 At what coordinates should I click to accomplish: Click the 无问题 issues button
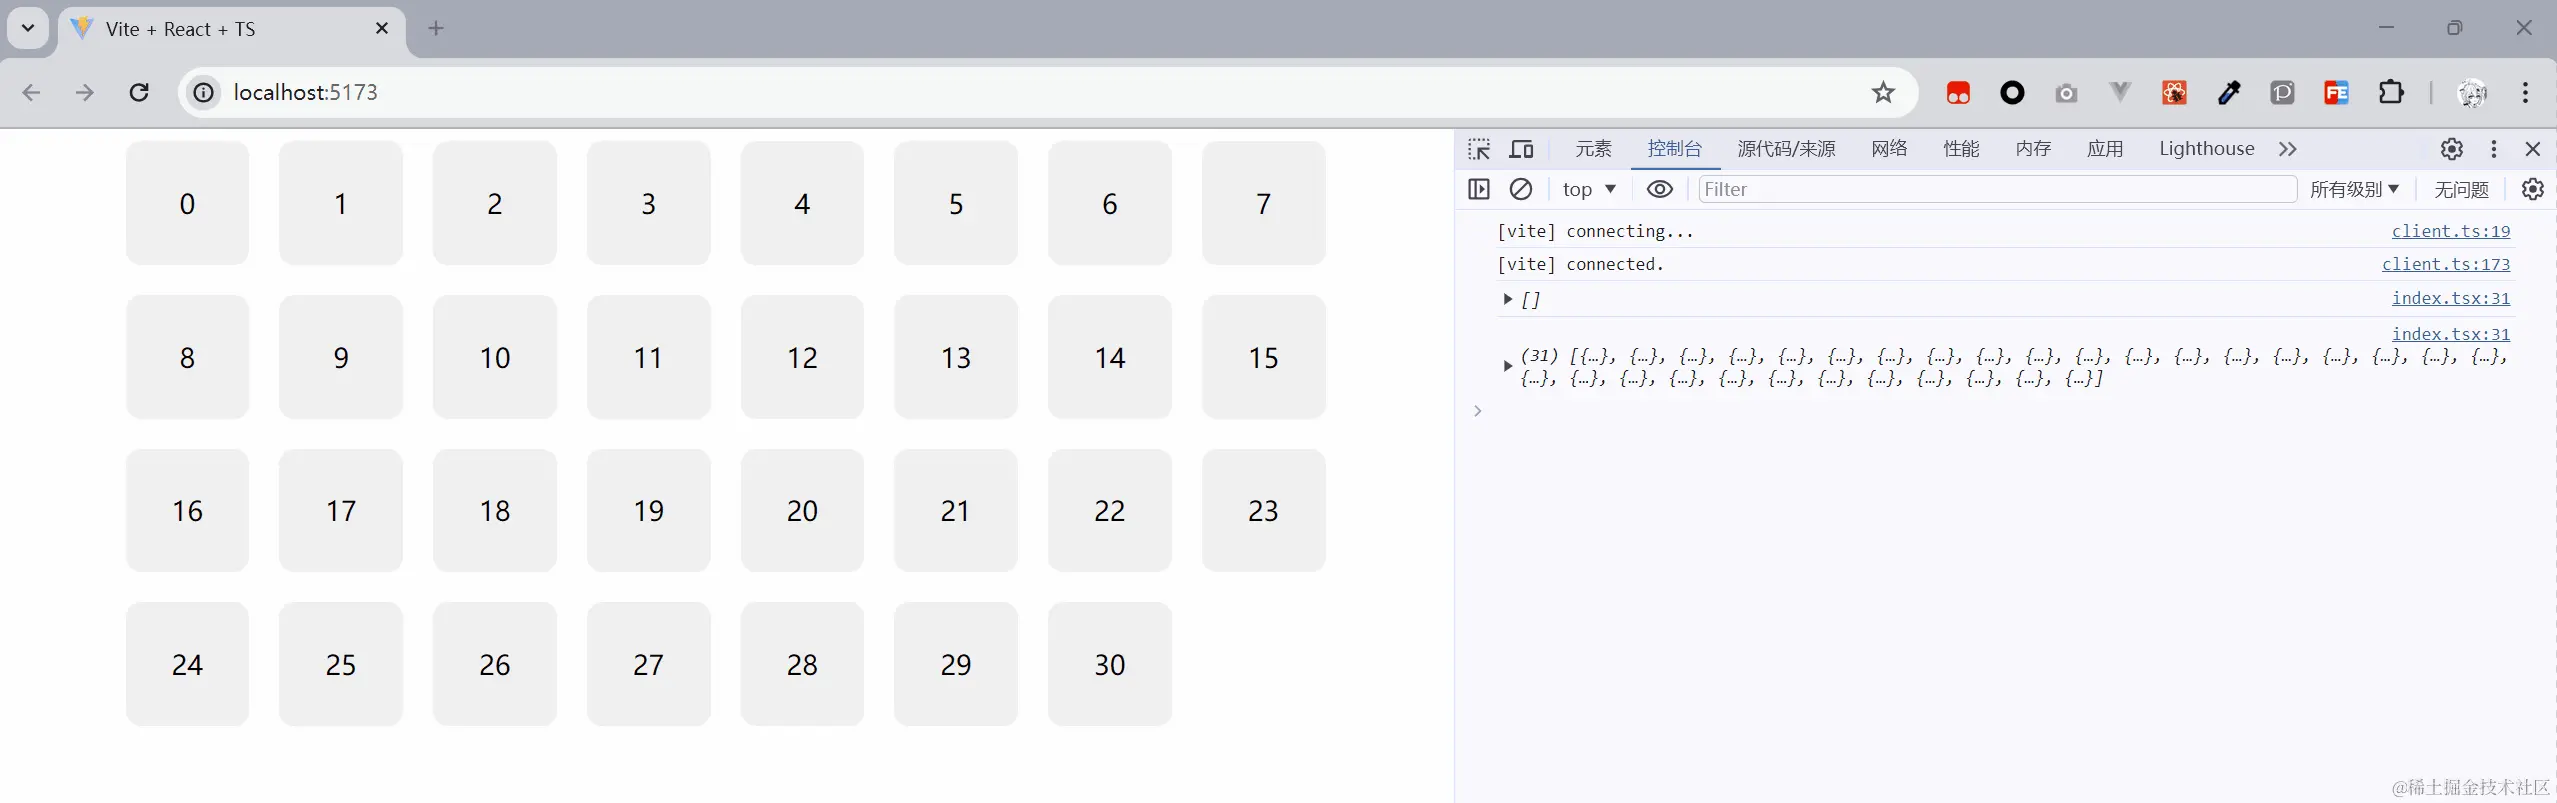coord(2461,189)
